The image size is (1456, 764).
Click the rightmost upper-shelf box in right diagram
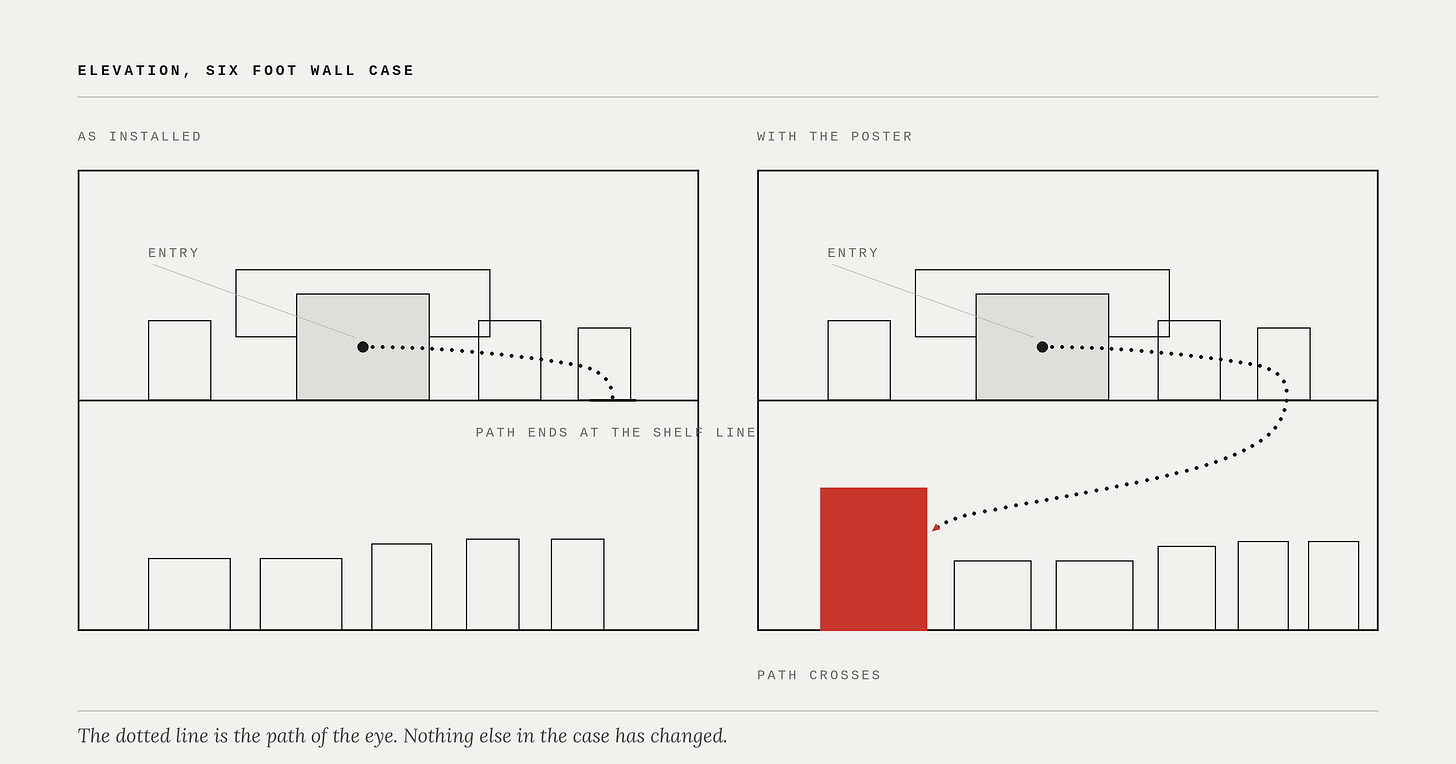coord(1284,364)
